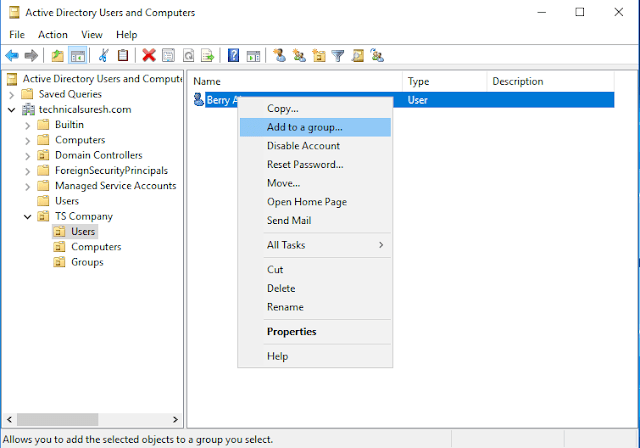
Task: Select 'Disable Account' context menu entry
Action: point(303,146)
